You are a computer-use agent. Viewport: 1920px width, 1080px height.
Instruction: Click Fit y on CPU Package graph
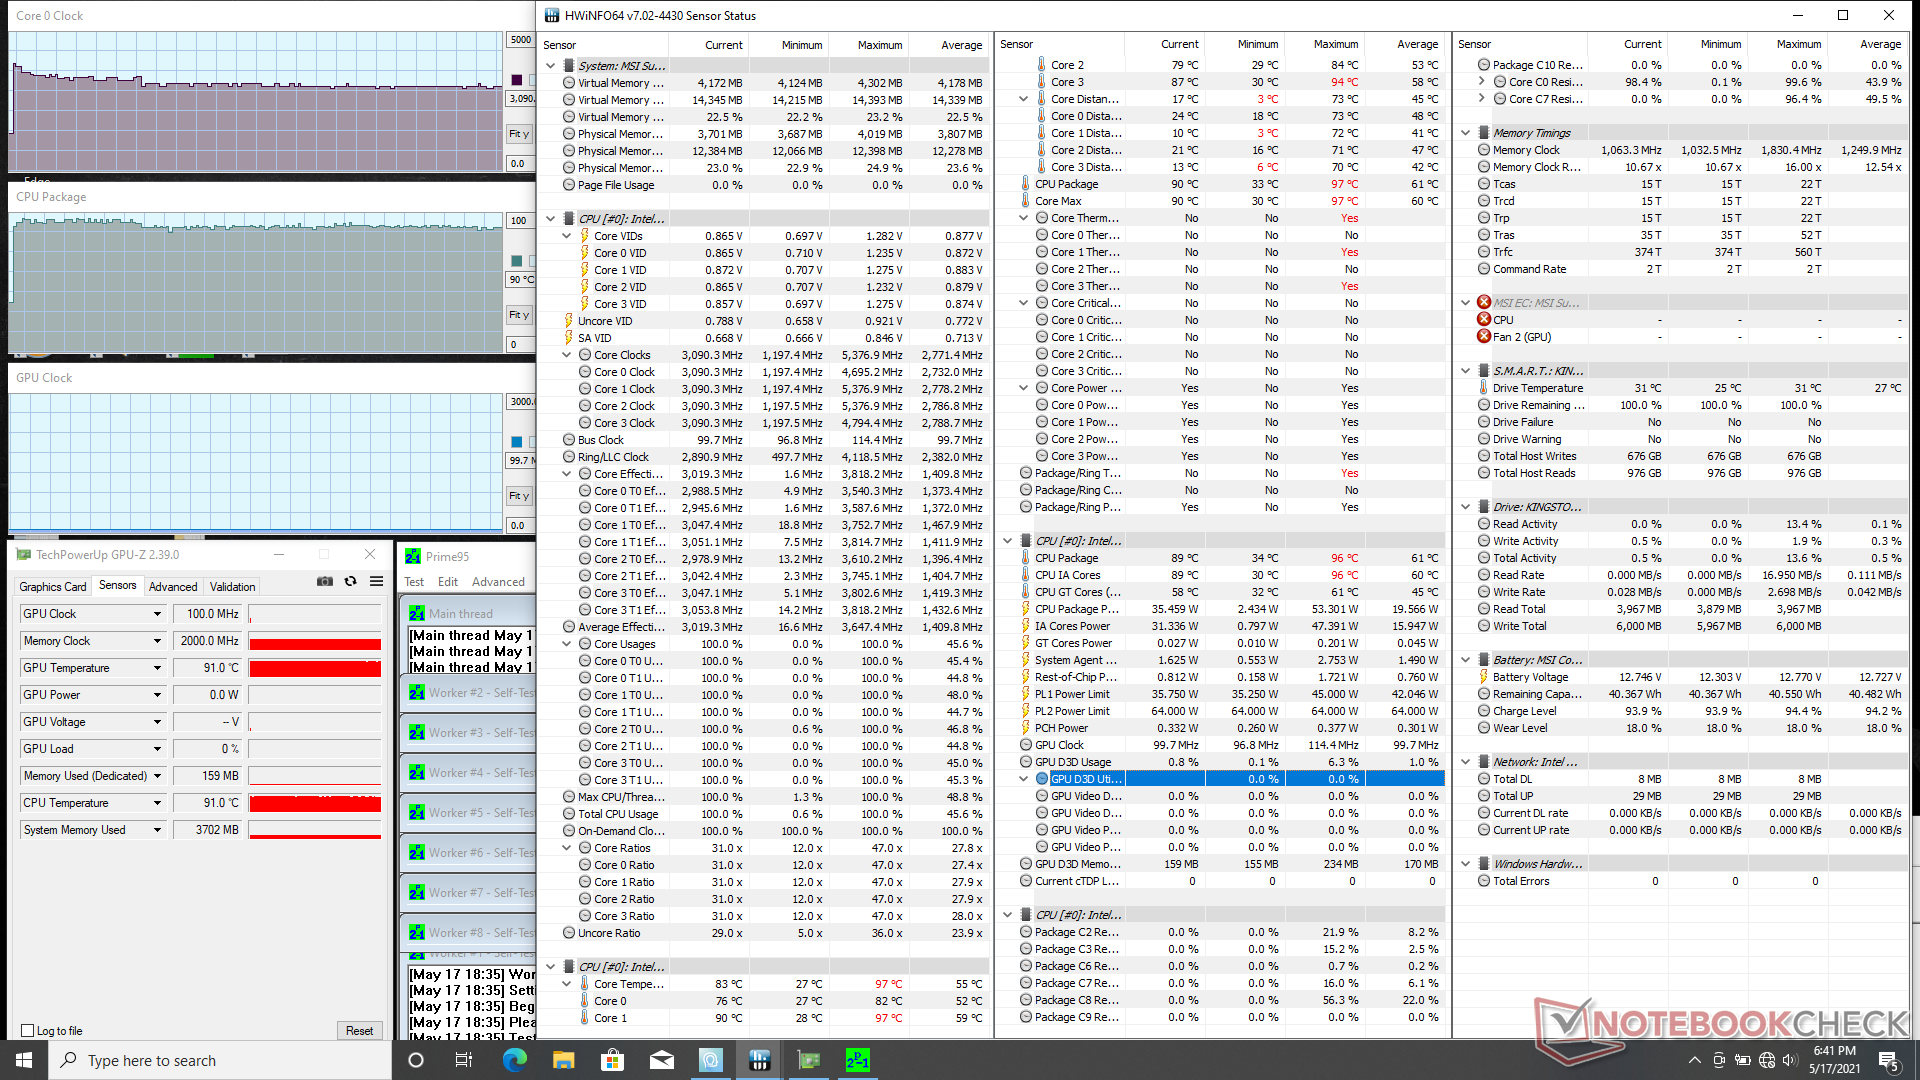coord(518,315)
